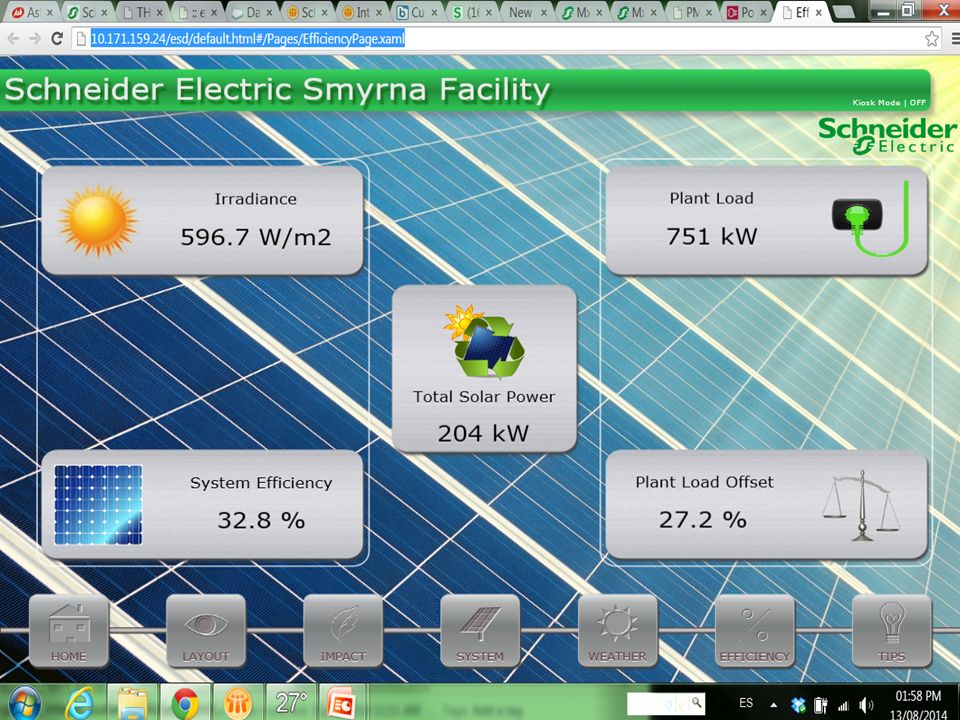The image size is (960, 720).
Task: Open the IMPACT leaf button
Action: pyautogui.click(x=343, y=631)
